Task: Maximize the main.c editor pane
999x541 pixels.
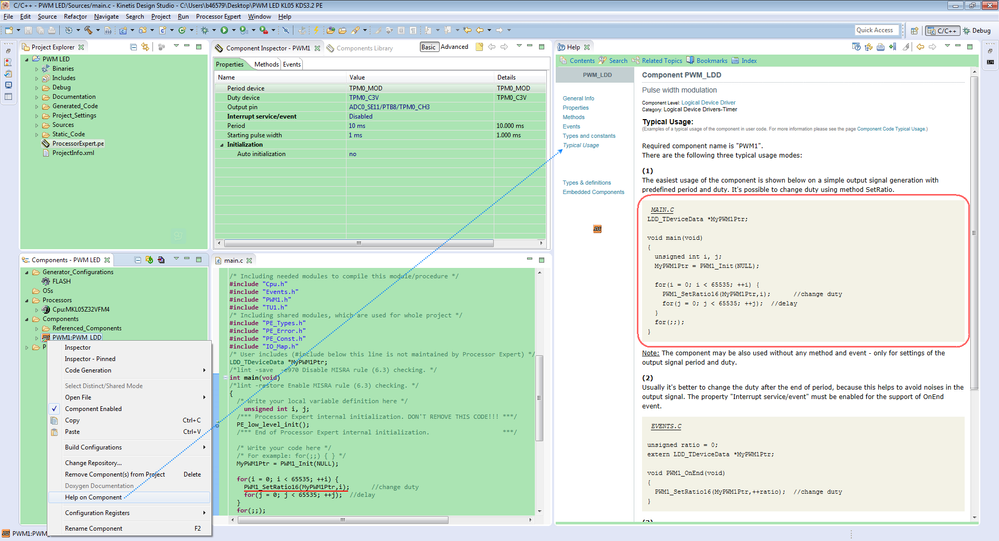Action: coord(542,259)
